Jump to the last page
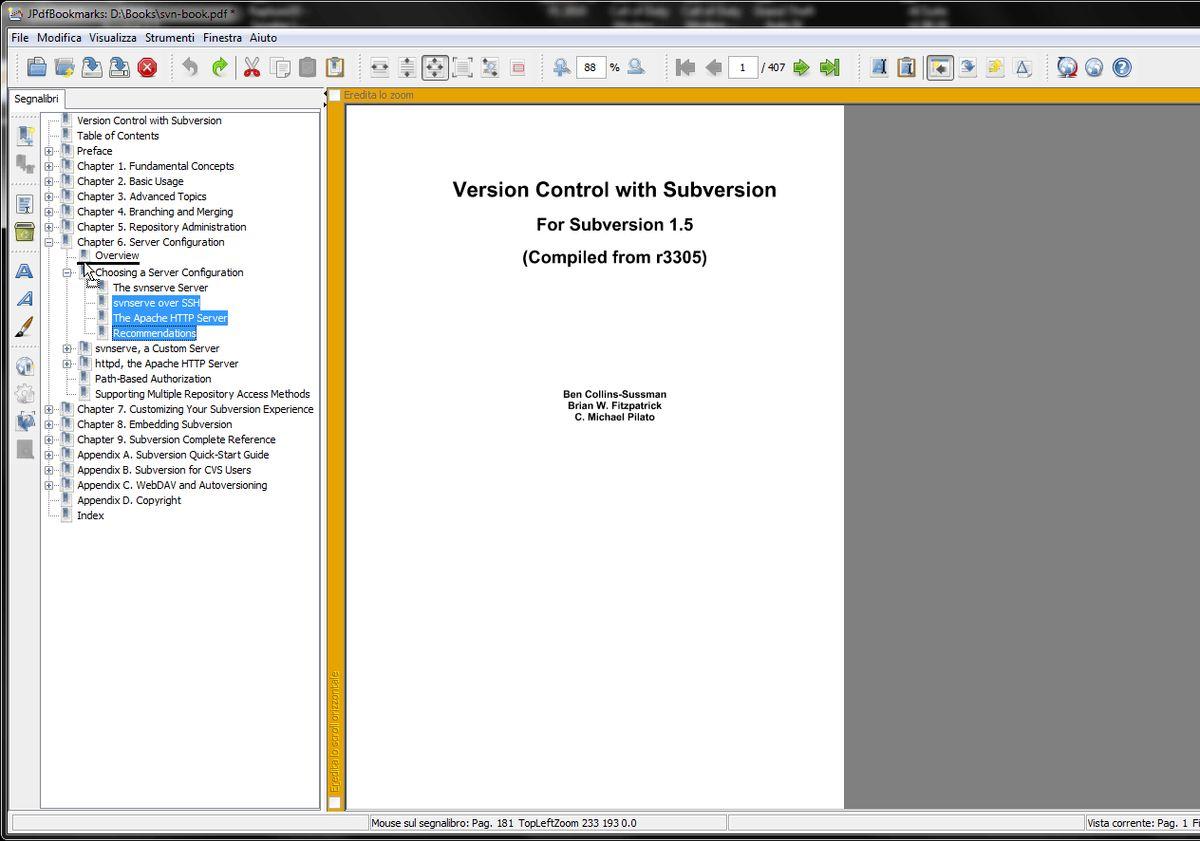Image resolution: width=1200 pixels, height=841 pixels. coord(829,67)
